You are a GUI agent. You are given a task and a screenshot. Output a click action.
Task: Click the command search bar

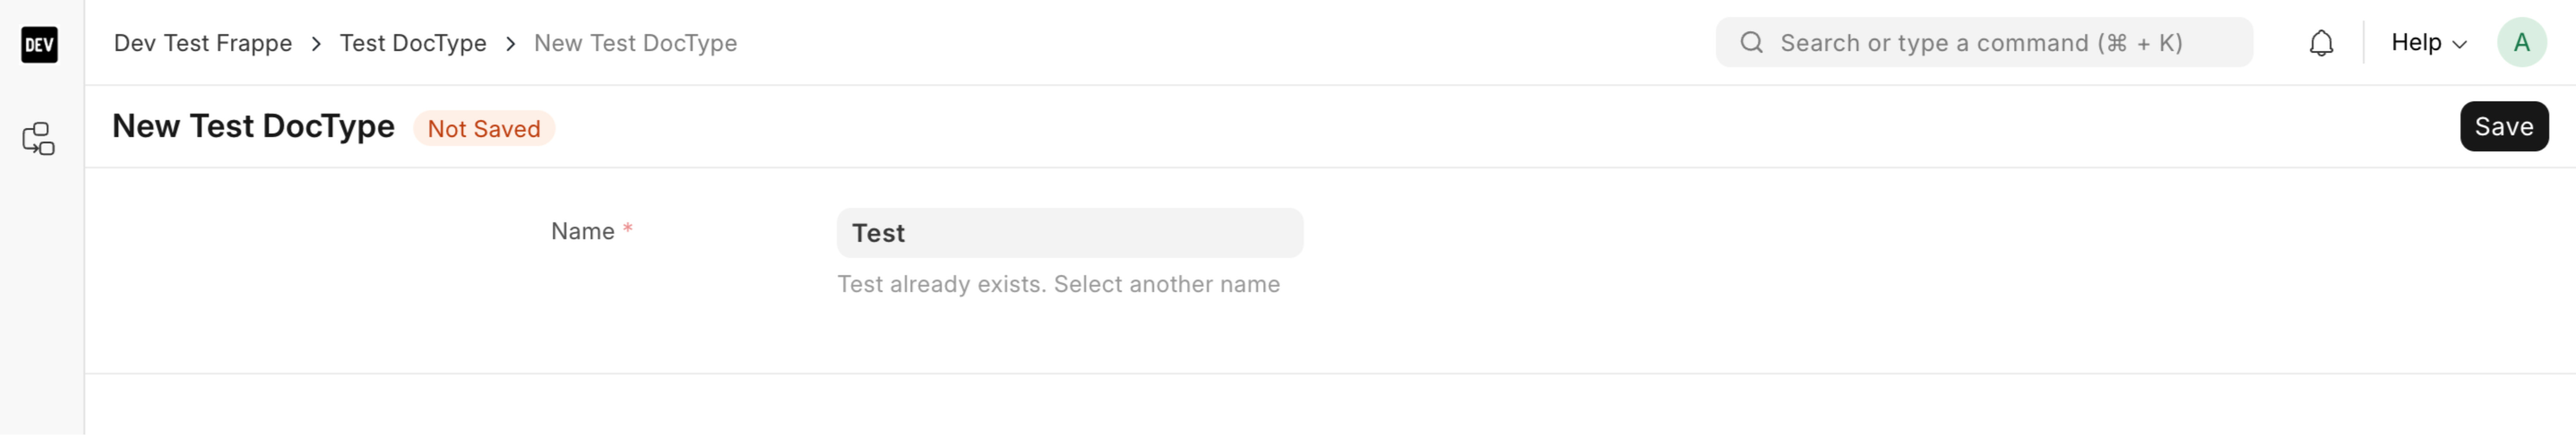[1985, 43]
